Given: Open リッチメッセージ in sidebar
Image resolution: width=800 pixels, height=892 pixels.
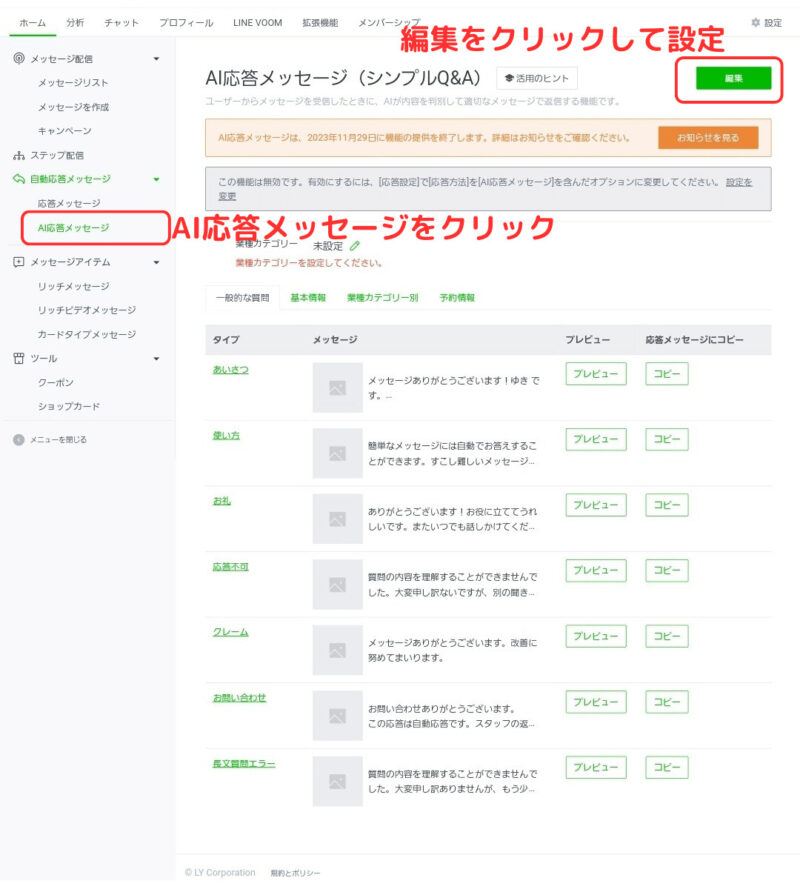Looking at the screenshot, I should pyautogui.click(x=73, y=286).
